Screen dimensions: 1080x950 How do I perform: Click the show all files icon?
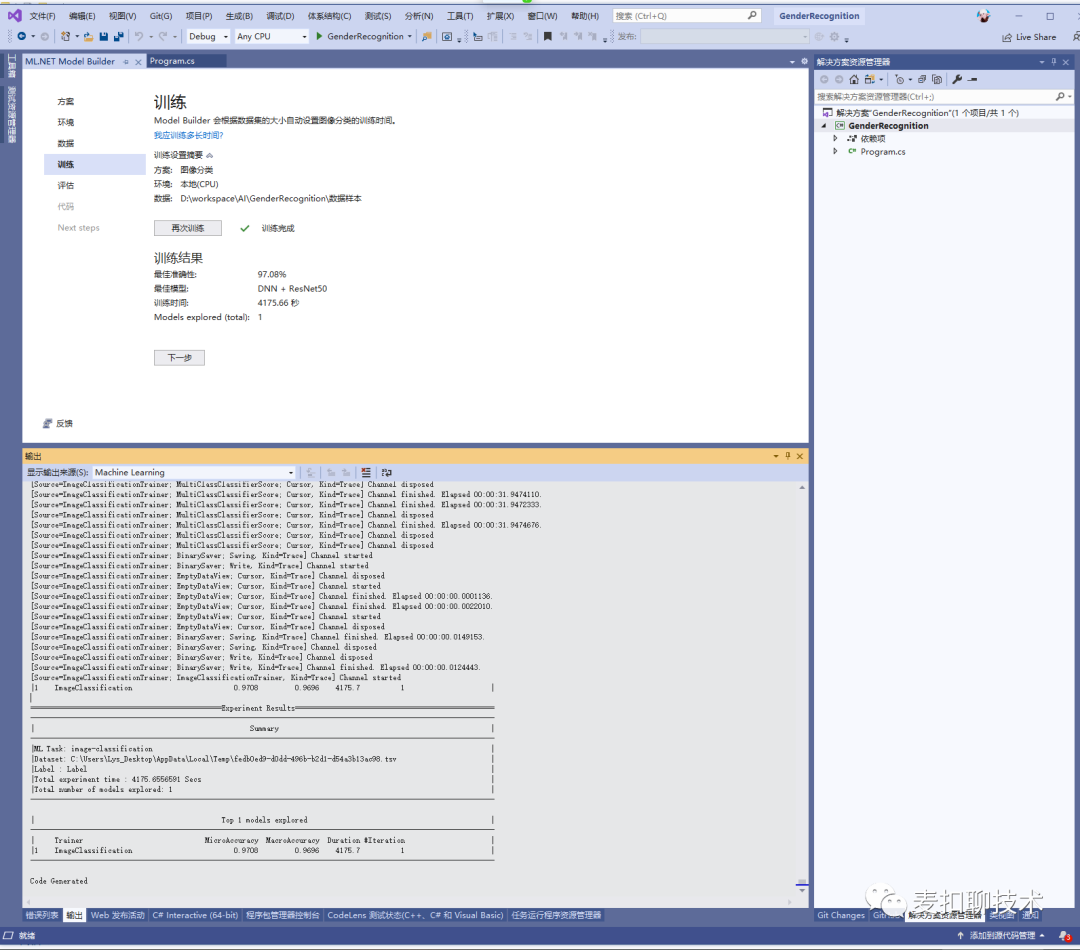[937, 79]
